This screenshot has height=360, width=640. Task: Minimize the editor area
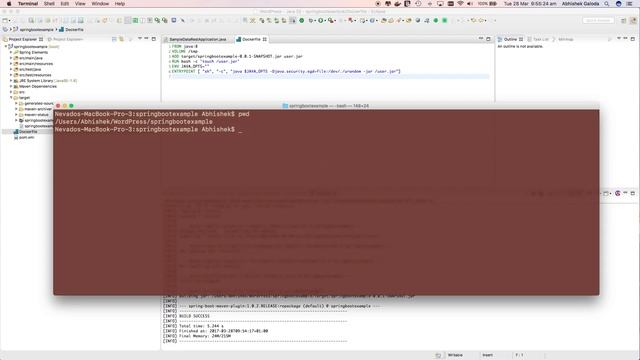pyautogui.click(x=481, y=39)
